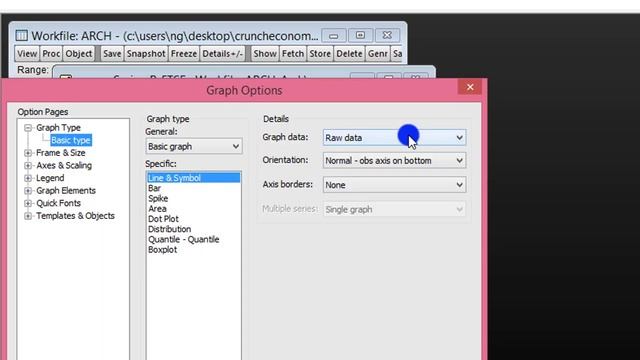Expand the Quick Fonts node
Image resolution: width=640 pixels, height=360 pixels.
tap(28, 203)
